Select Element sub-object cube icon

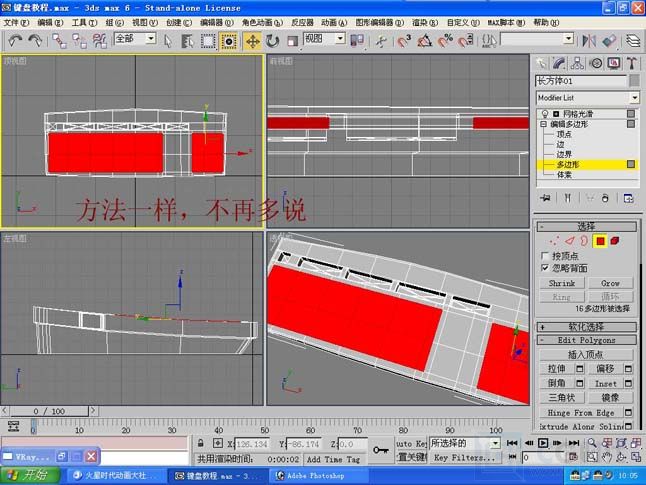(x=615, y=241)
